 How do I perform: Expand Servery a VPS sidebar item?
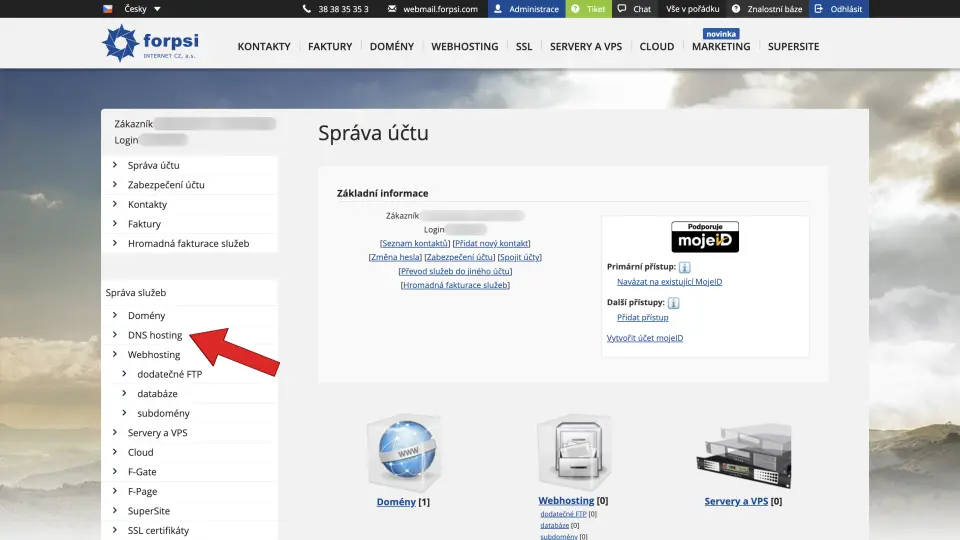pos(157,433)
